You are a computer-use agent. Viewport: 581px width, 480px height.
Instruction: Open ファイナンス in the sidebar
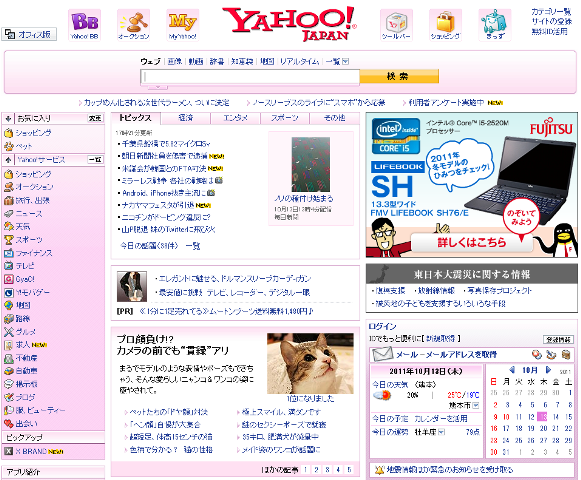(34, 253)
